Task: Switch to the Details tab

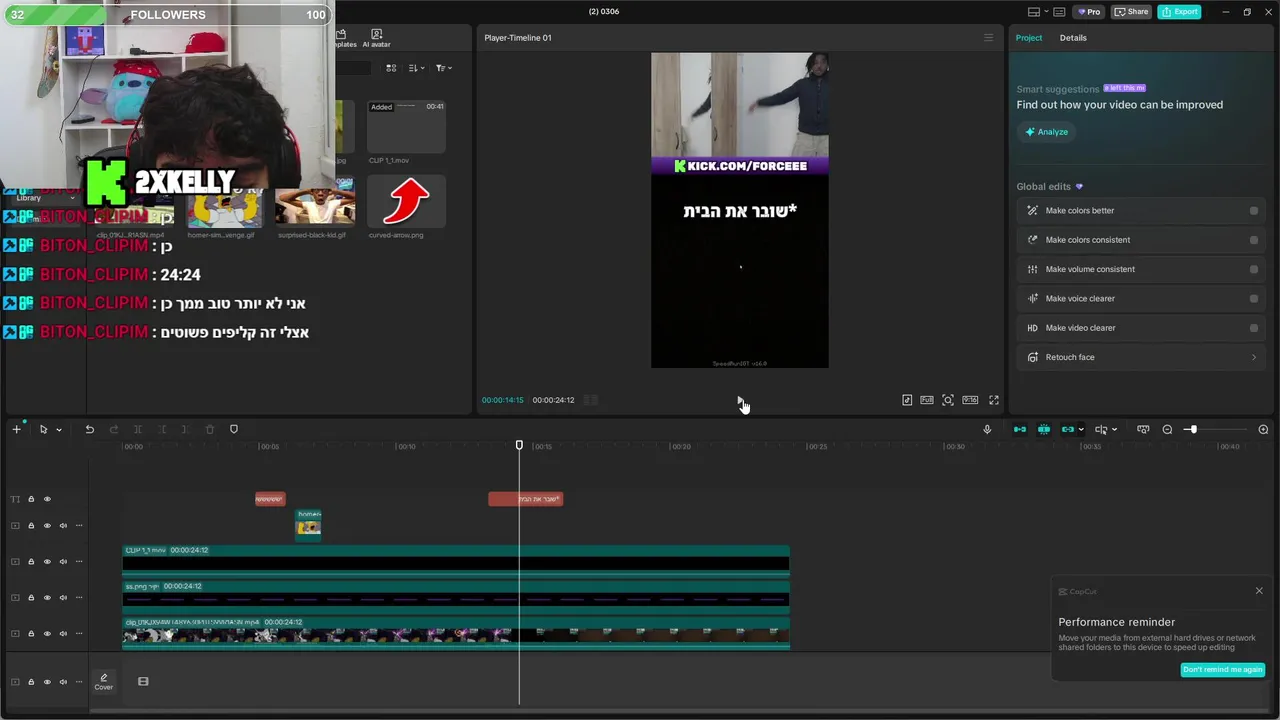Action: [1073, 38]
